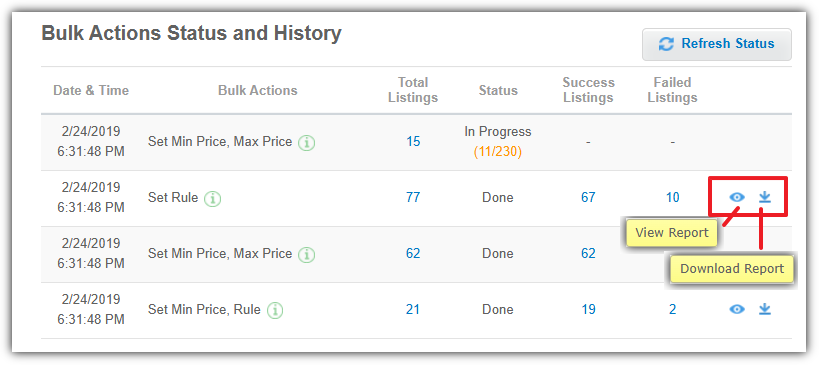The height and width of the screenshot is (365, 819).
Task: Click info icon on the 62-listings row
Action: (x=307, y=254)
